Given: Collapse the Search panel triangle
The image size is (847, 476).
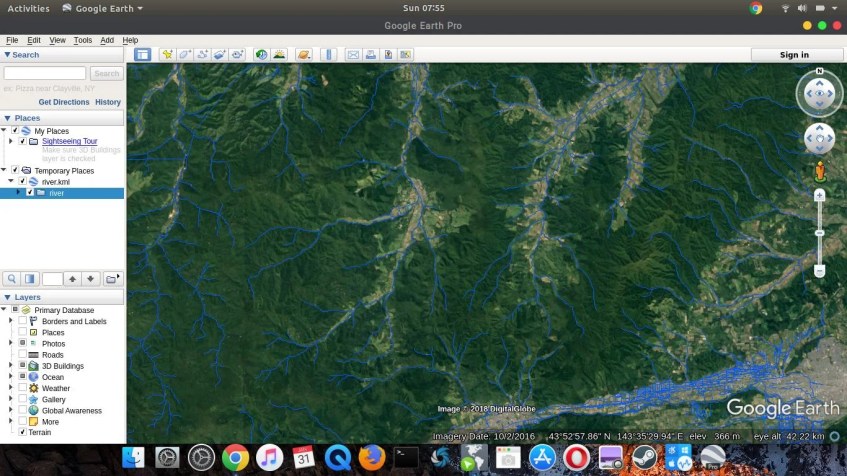Looking at the screenshot, I should (x=7, y=55).
